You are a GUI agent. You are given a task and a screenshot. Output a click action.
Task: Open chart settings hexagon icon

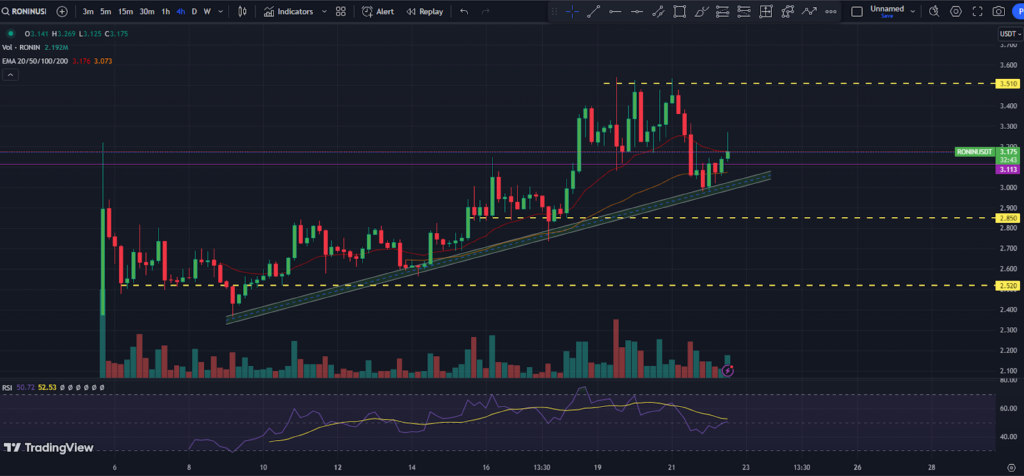(x=956, y=11)
